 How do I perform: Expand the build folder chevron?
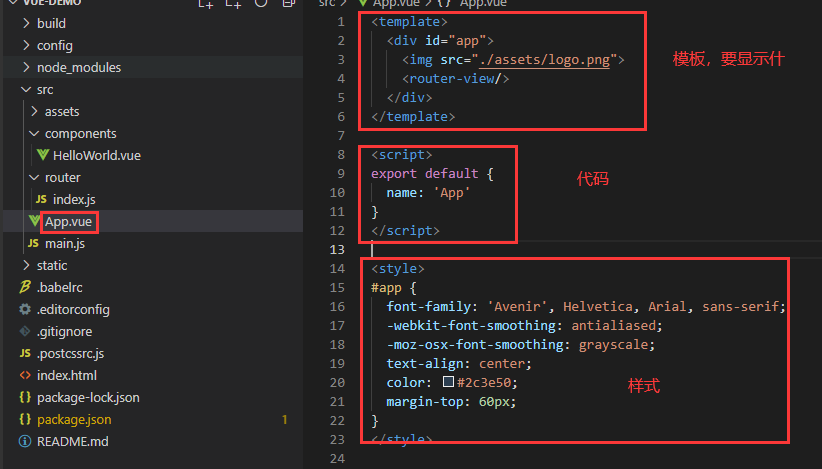click(x=26, y=23)
